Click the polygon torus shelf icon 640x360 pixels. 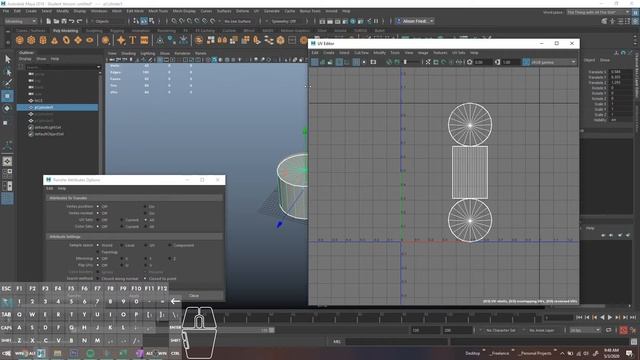click(66, 40)
